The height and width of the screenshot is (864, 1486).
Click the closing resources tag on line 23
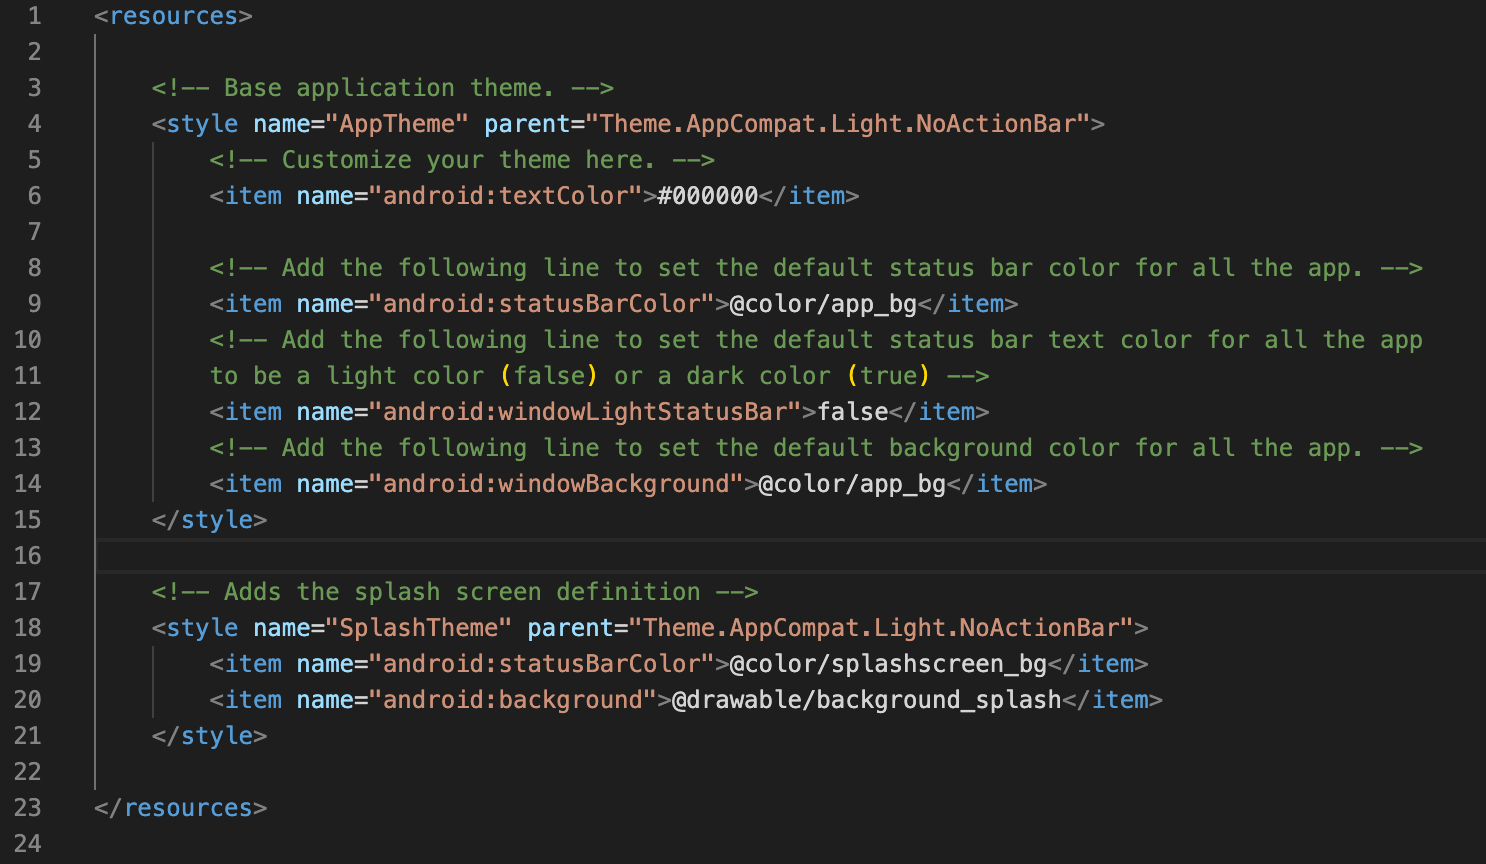[181, 808]
